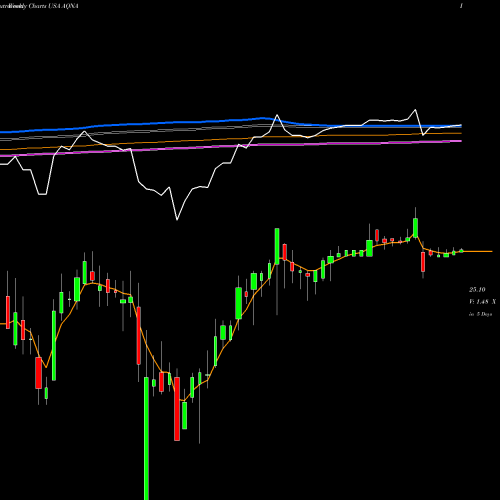Click the 'Charts USA AQNA' title text
This screenshot has width=500, height=500.
tap(54, 6)
